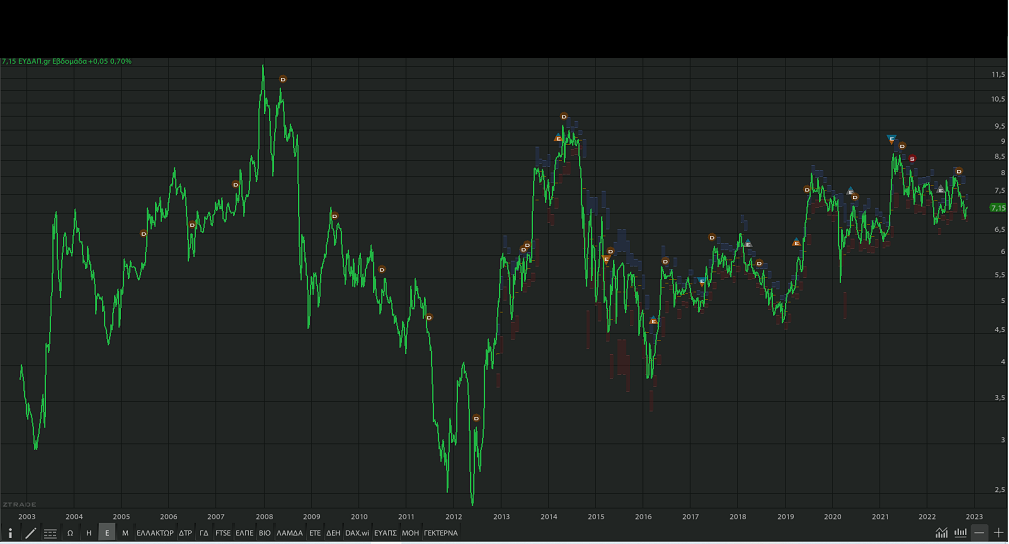
Task: Click the 2008 label on time axis
Action: coord(264,516)
